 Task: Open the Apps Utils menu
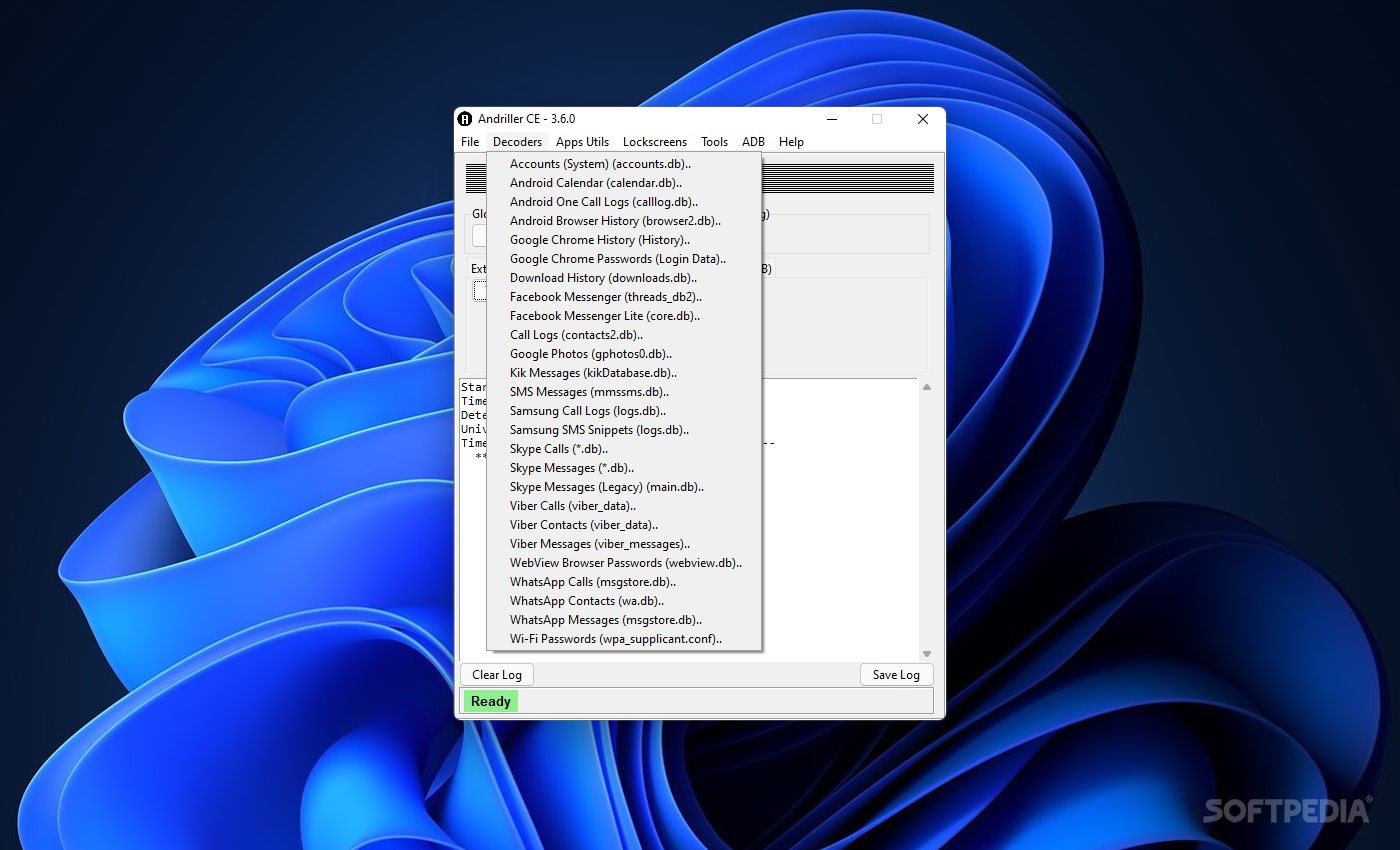(x=582, y=142)
